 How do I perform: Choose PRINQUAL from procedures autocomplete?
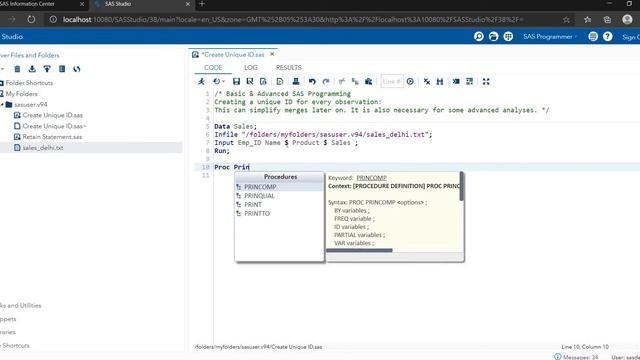(x=259, y=196)
